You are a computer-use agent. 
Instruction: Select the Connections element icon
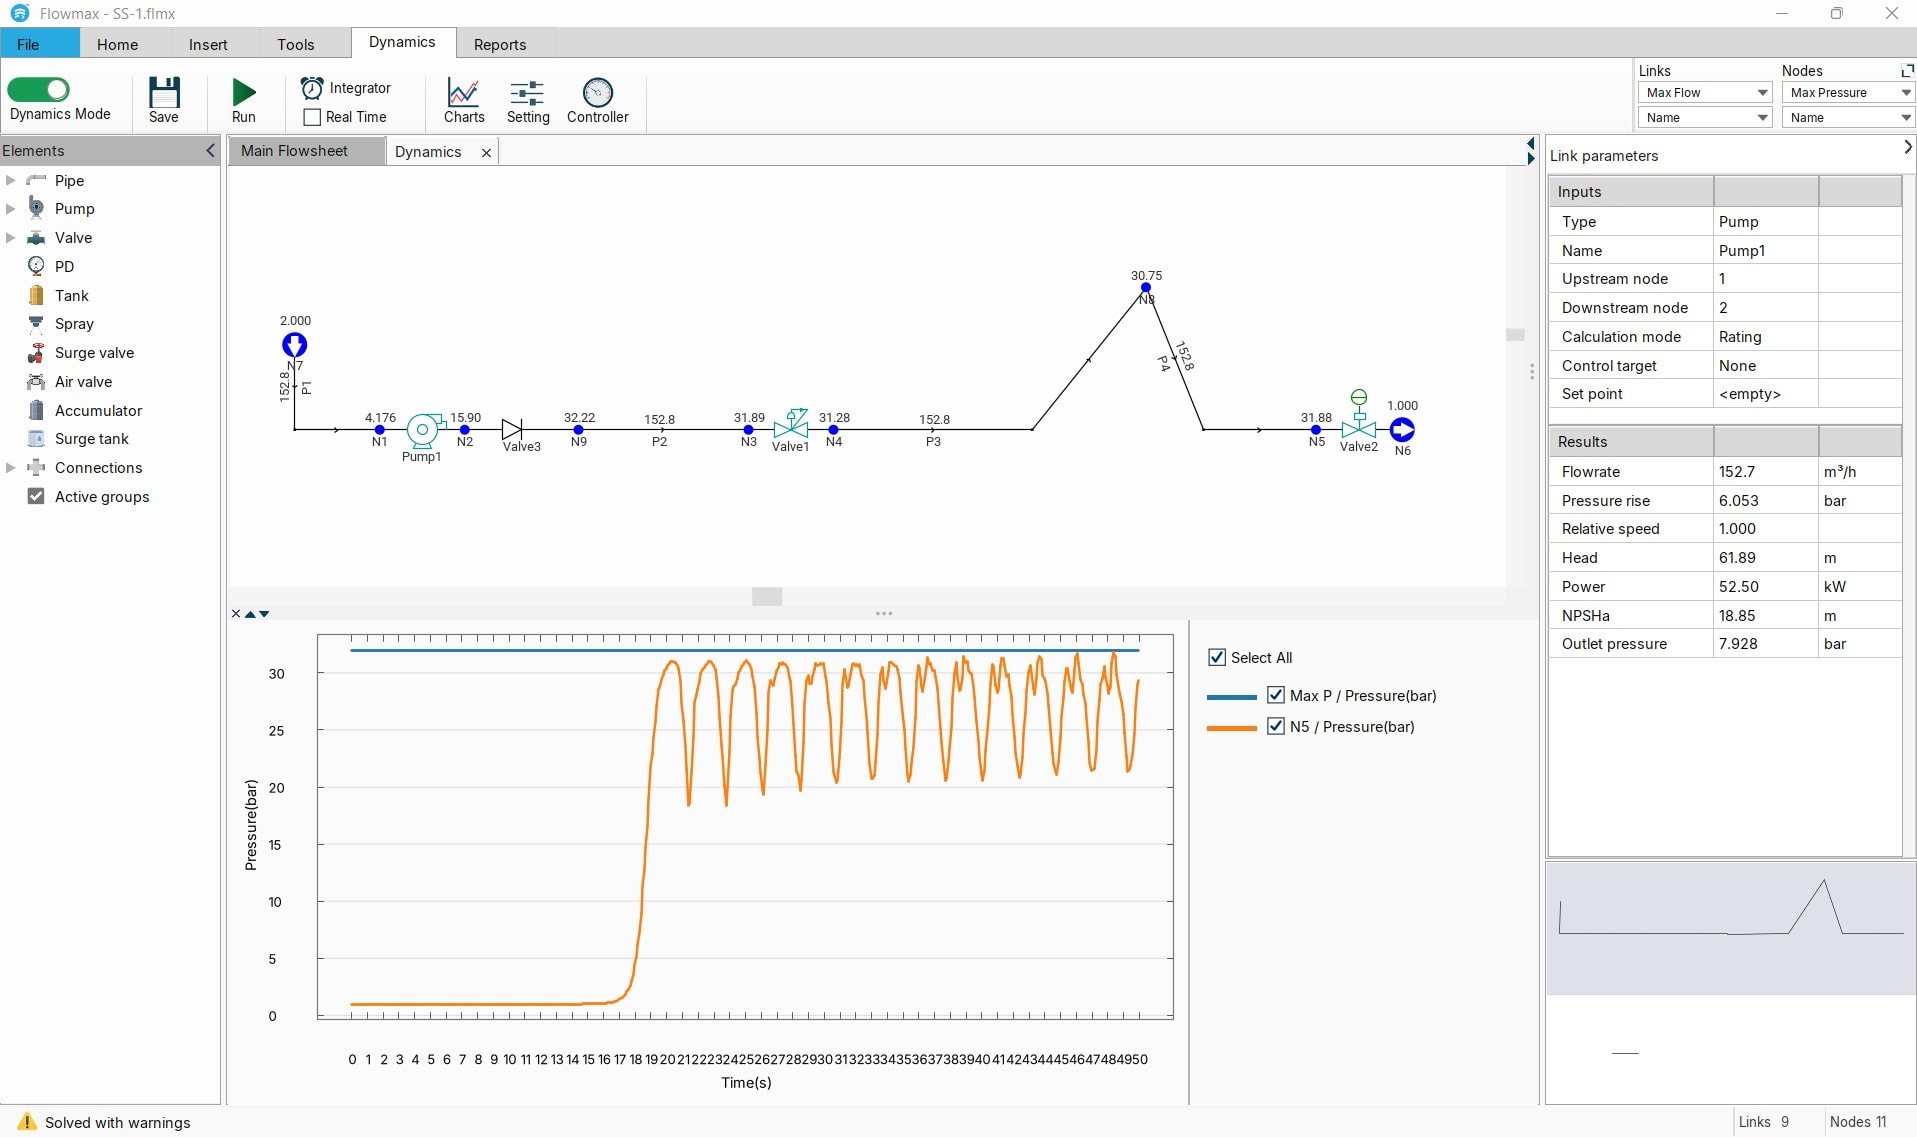[x=36, y=467]
